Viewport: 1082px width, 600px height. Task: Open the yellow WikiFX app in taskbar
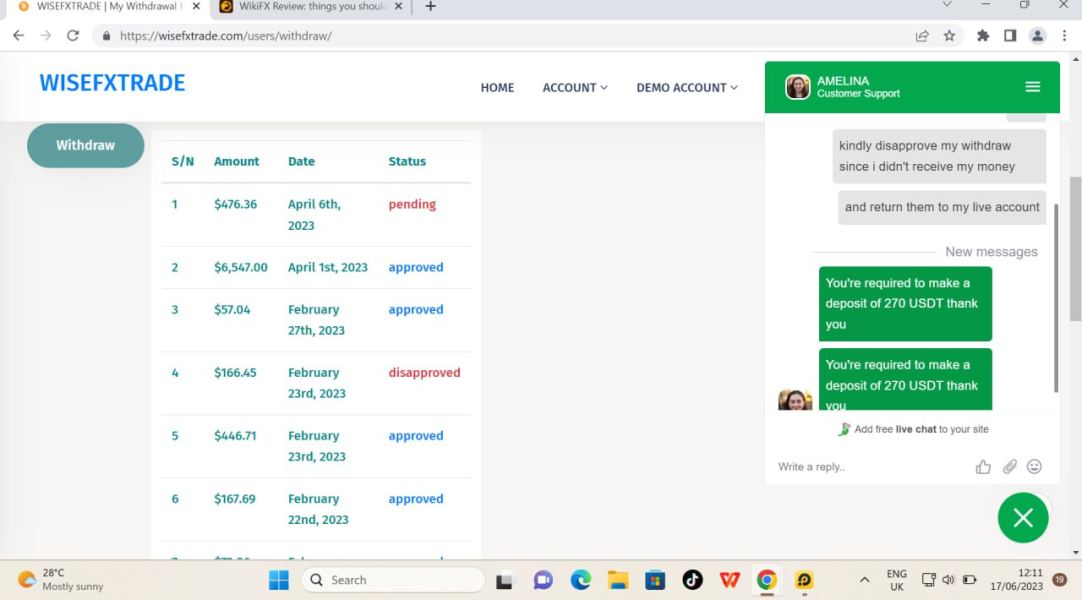804,581
